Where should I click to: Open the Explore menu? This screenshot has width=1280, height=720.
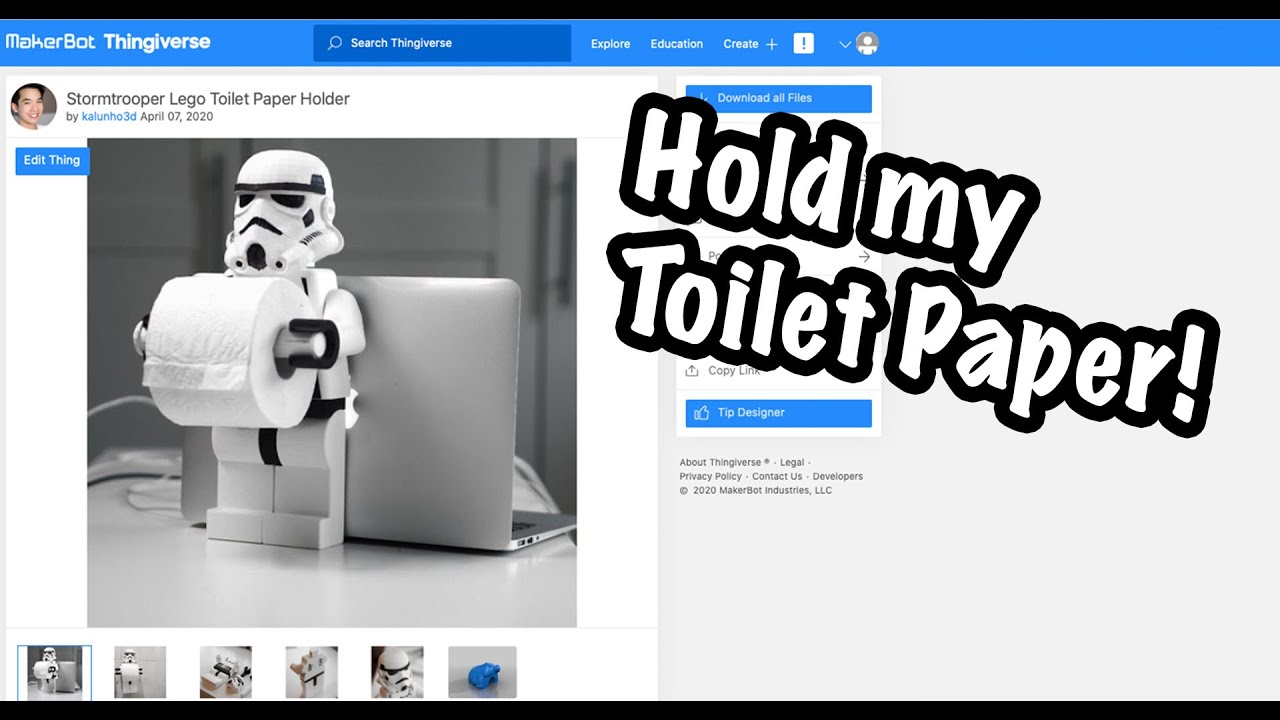pyautogui.click(x=610, y=44)
